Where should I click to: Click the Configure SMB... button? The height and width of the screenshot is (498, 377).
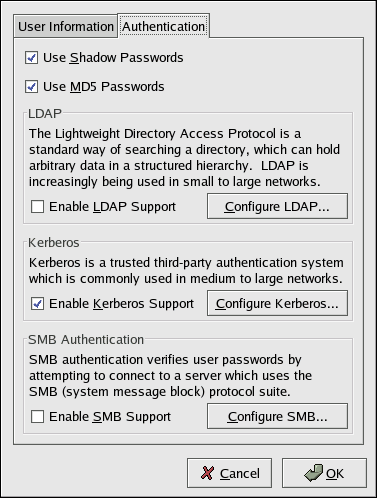click(277, 416)
